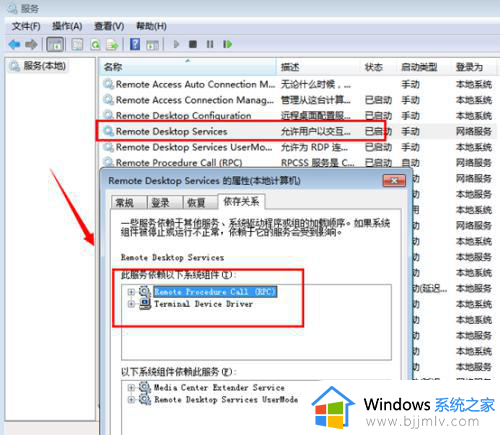The width and height of the screenshot is (500, 435).
Task: Close the Remote Desktop Services properties dialog
Action: [394, 181]
